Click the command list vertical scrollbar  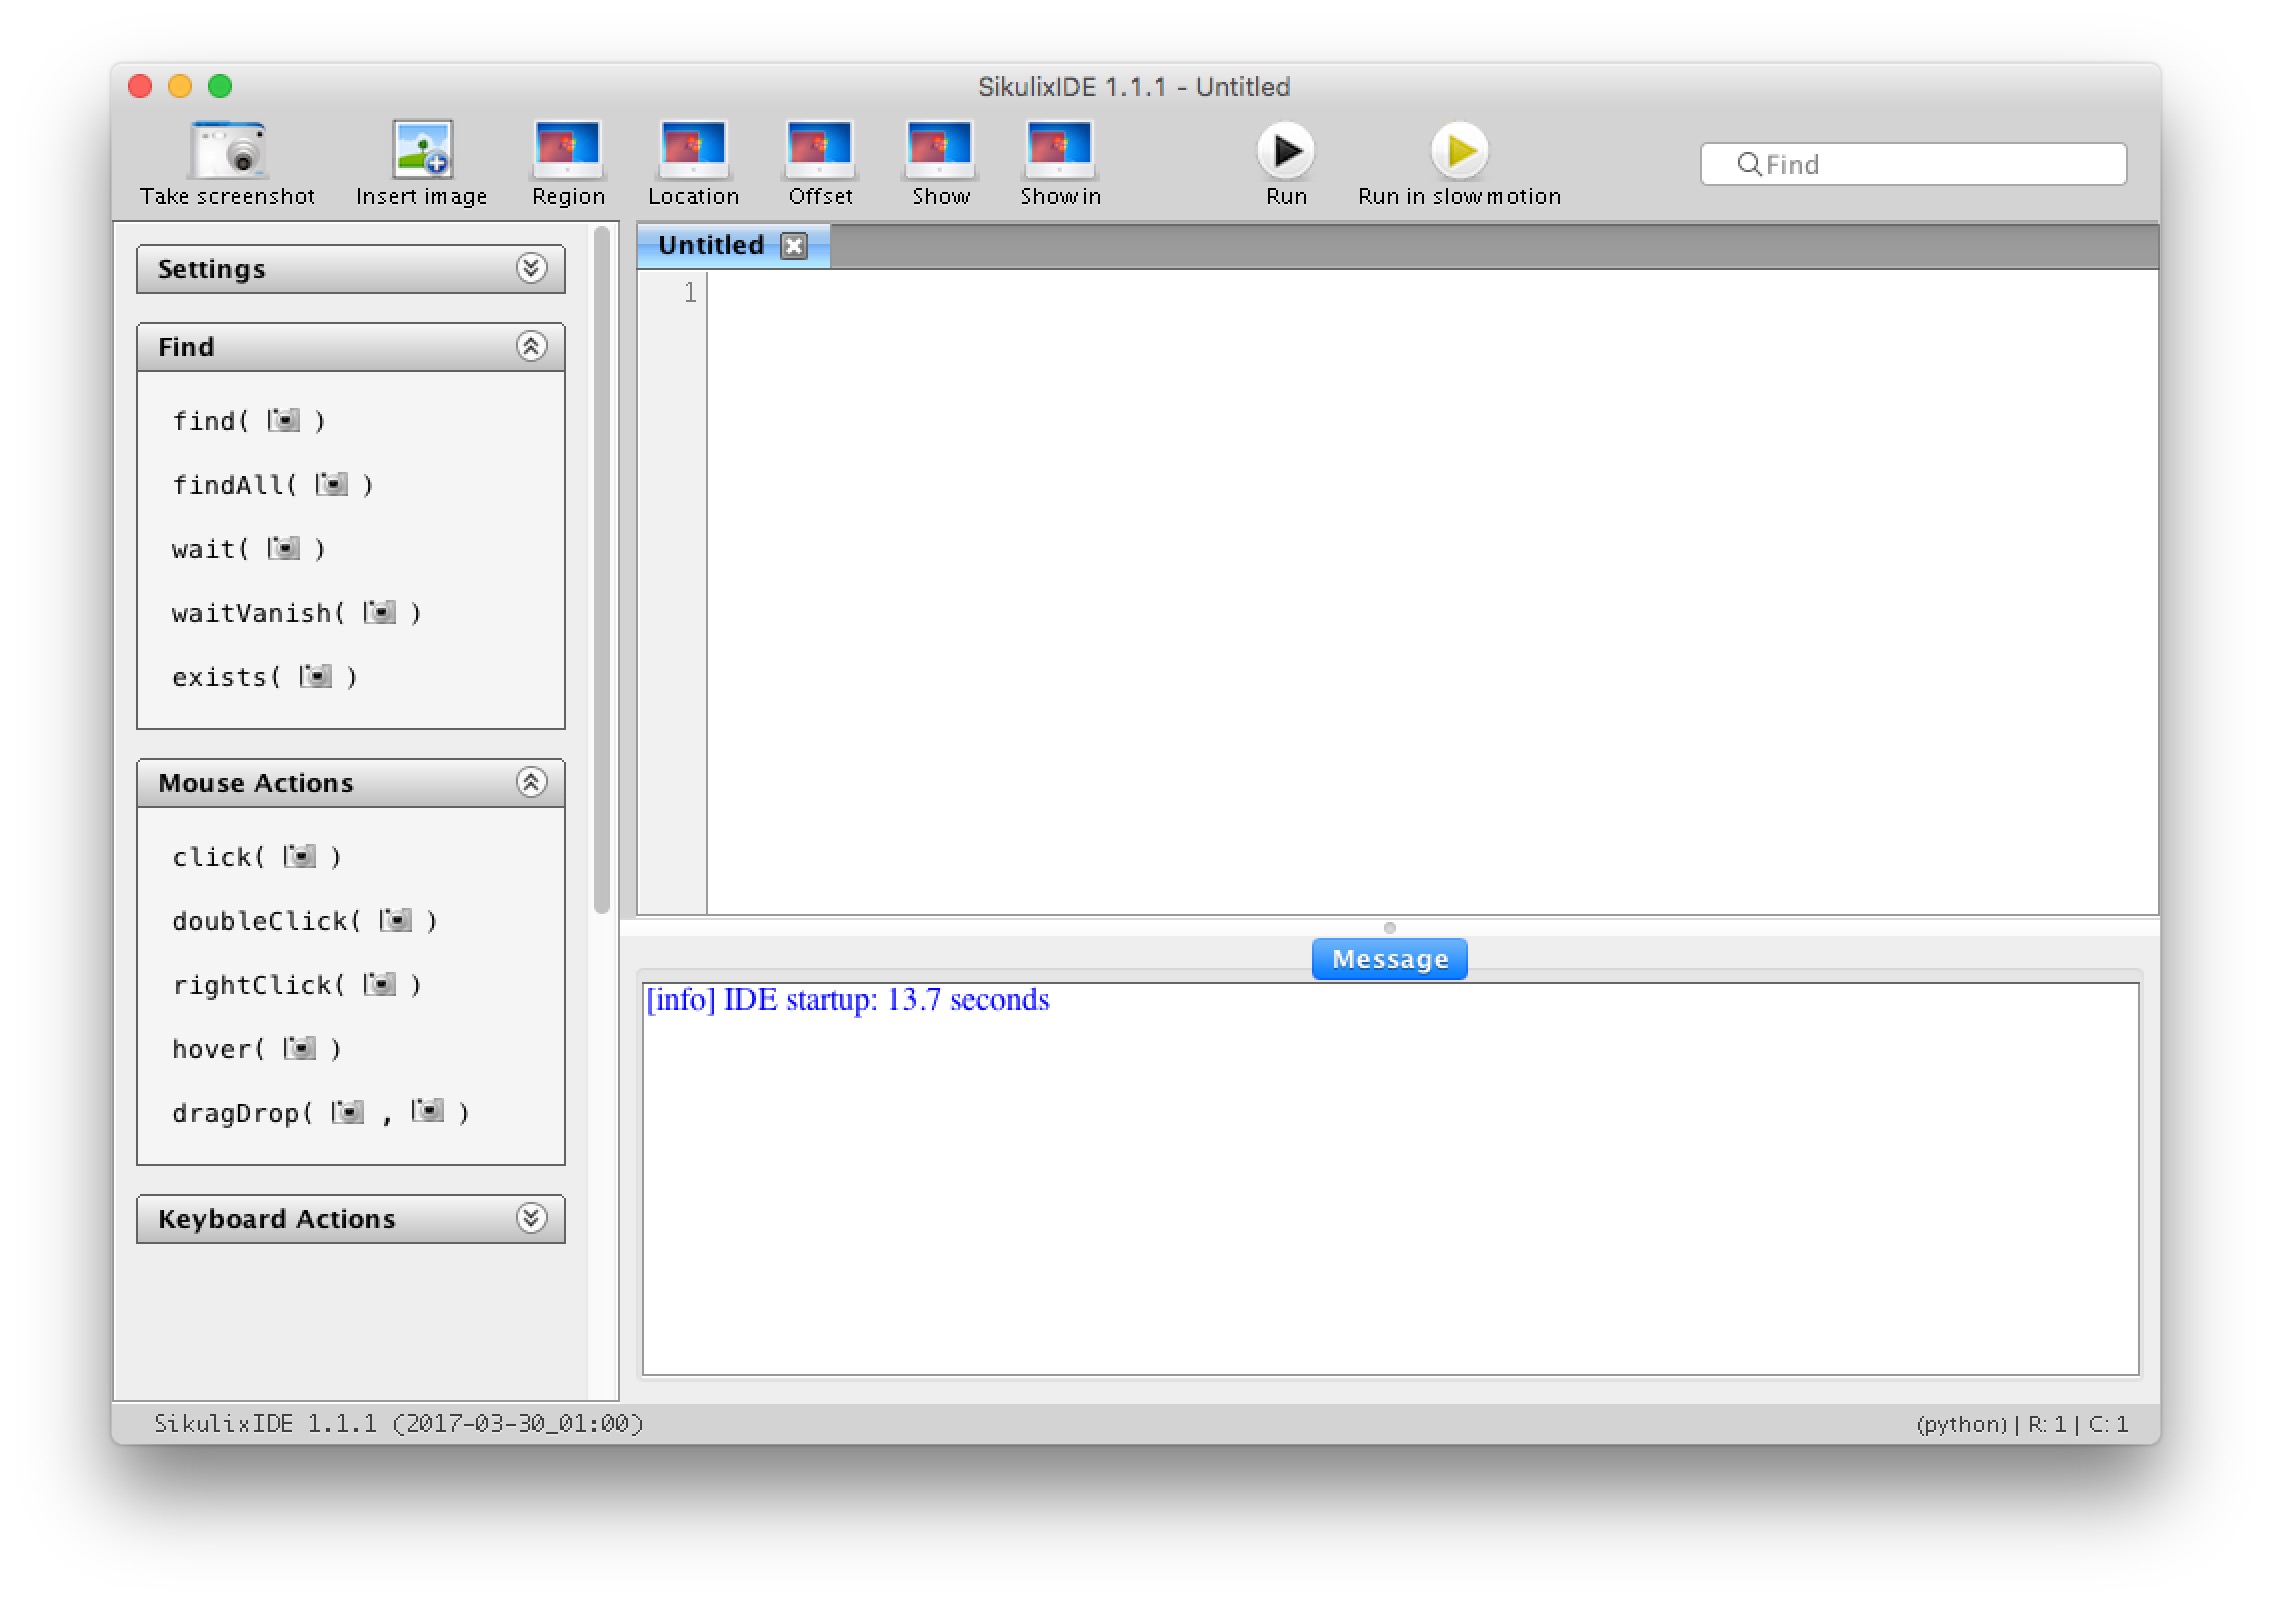[x=601, y=570]
